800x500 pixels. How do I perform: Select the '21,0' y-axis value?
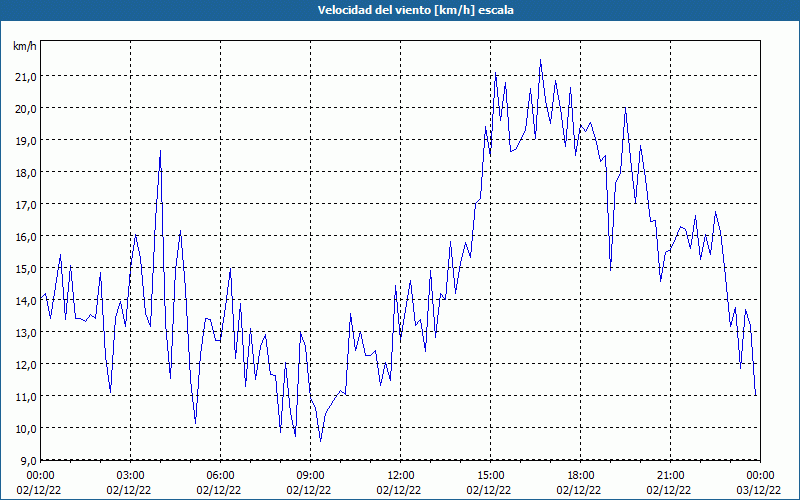(x=25, y=77)
